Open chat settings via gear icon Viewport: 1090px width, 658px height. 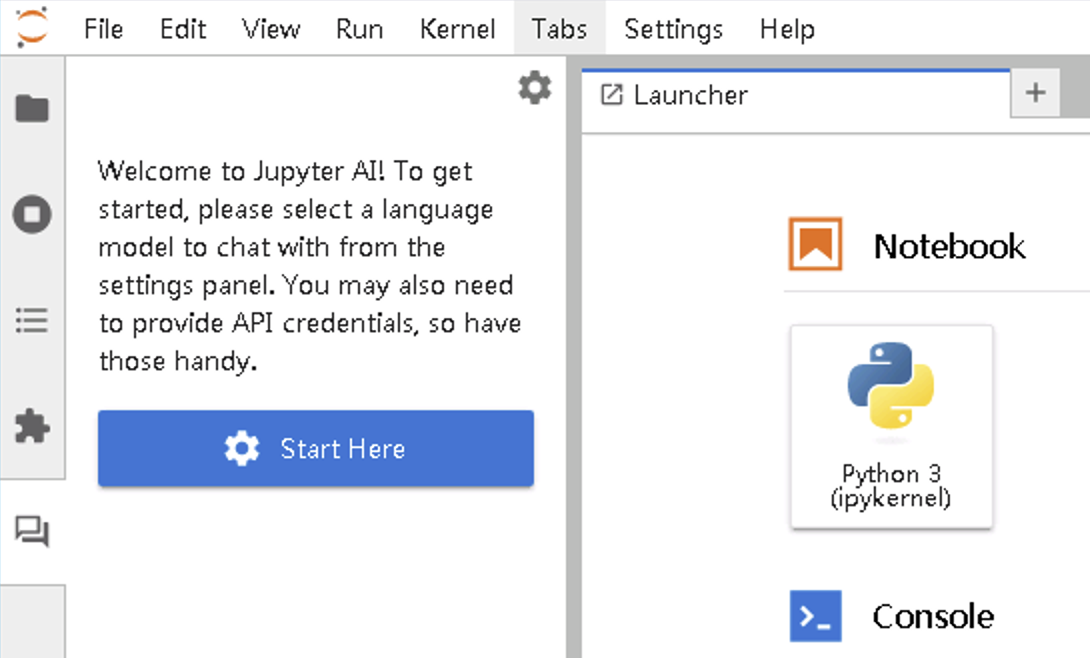[x=534, y=88]
